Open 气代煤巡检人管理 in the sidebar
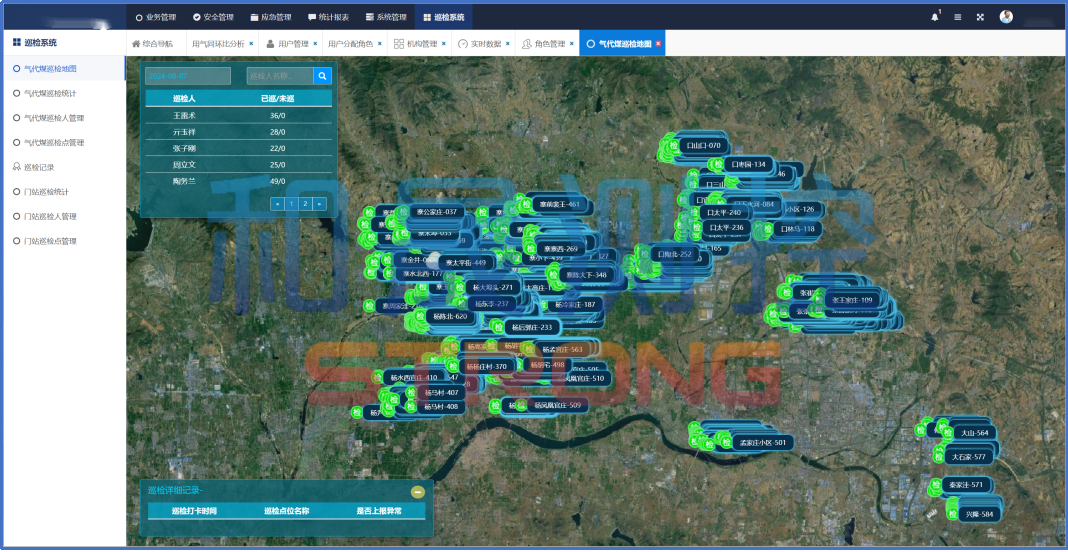The height and width of the screenshot is (552, 1068). pyautogui.click(x=65, y=118)
